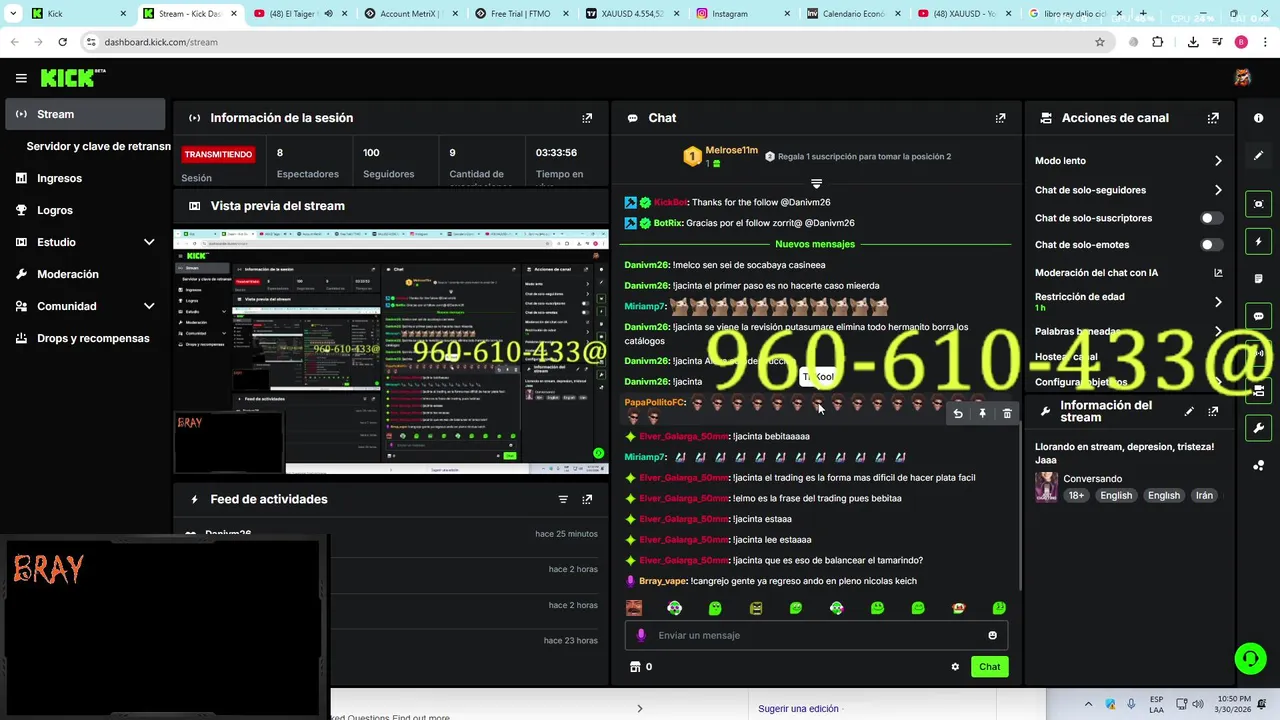Screen dimensions: 1280x720
Task: Pin the PapaPollitoFC chat message
Action: (982, 414)
